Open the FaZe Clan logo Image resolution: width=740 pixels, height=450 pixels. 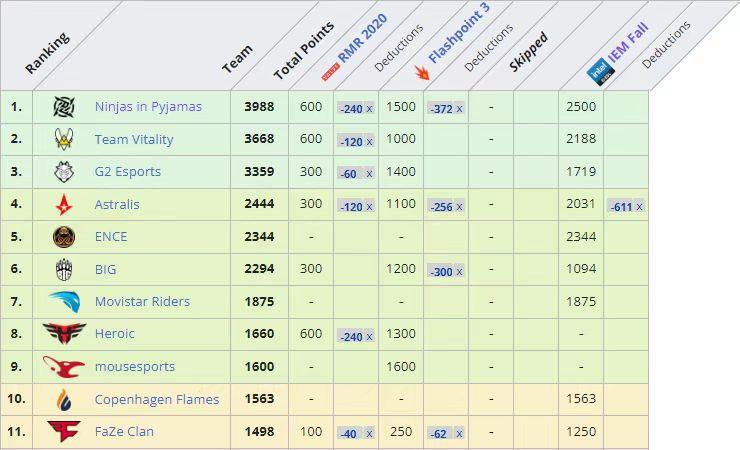click(x=64, y=431)
